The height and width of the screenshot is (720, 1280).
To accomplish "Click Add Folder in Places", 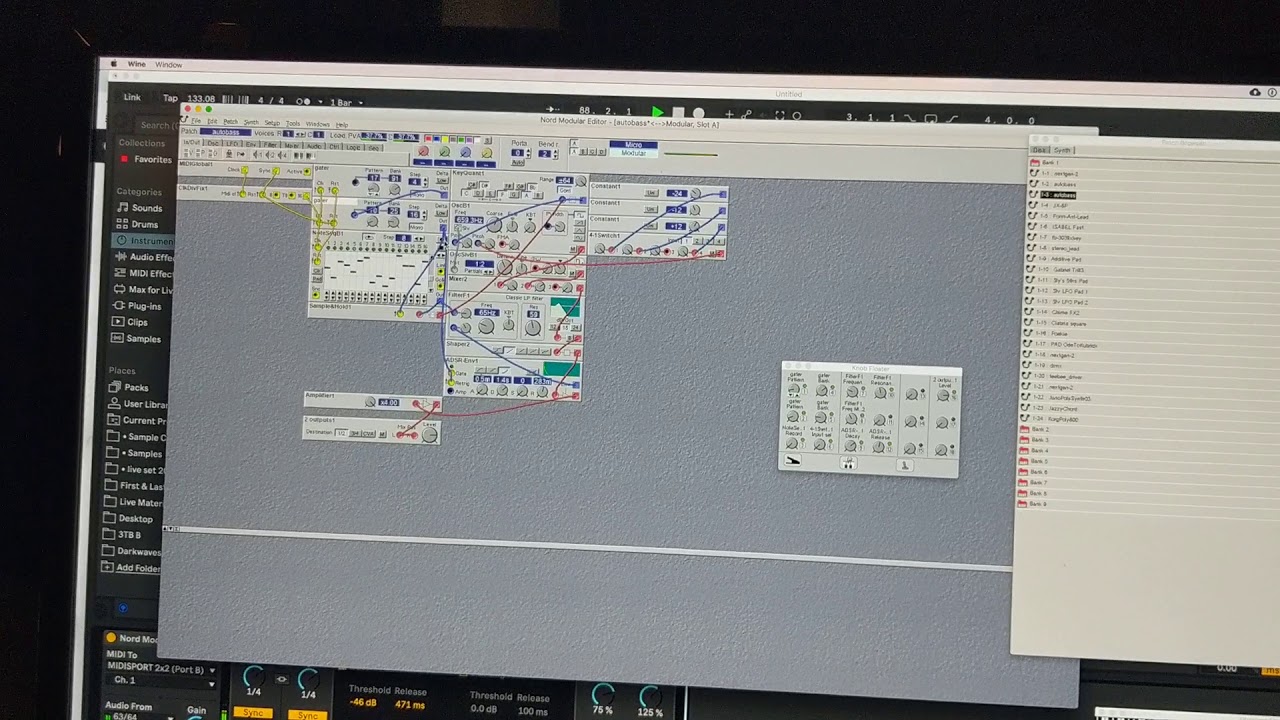I will click(137, 568).
